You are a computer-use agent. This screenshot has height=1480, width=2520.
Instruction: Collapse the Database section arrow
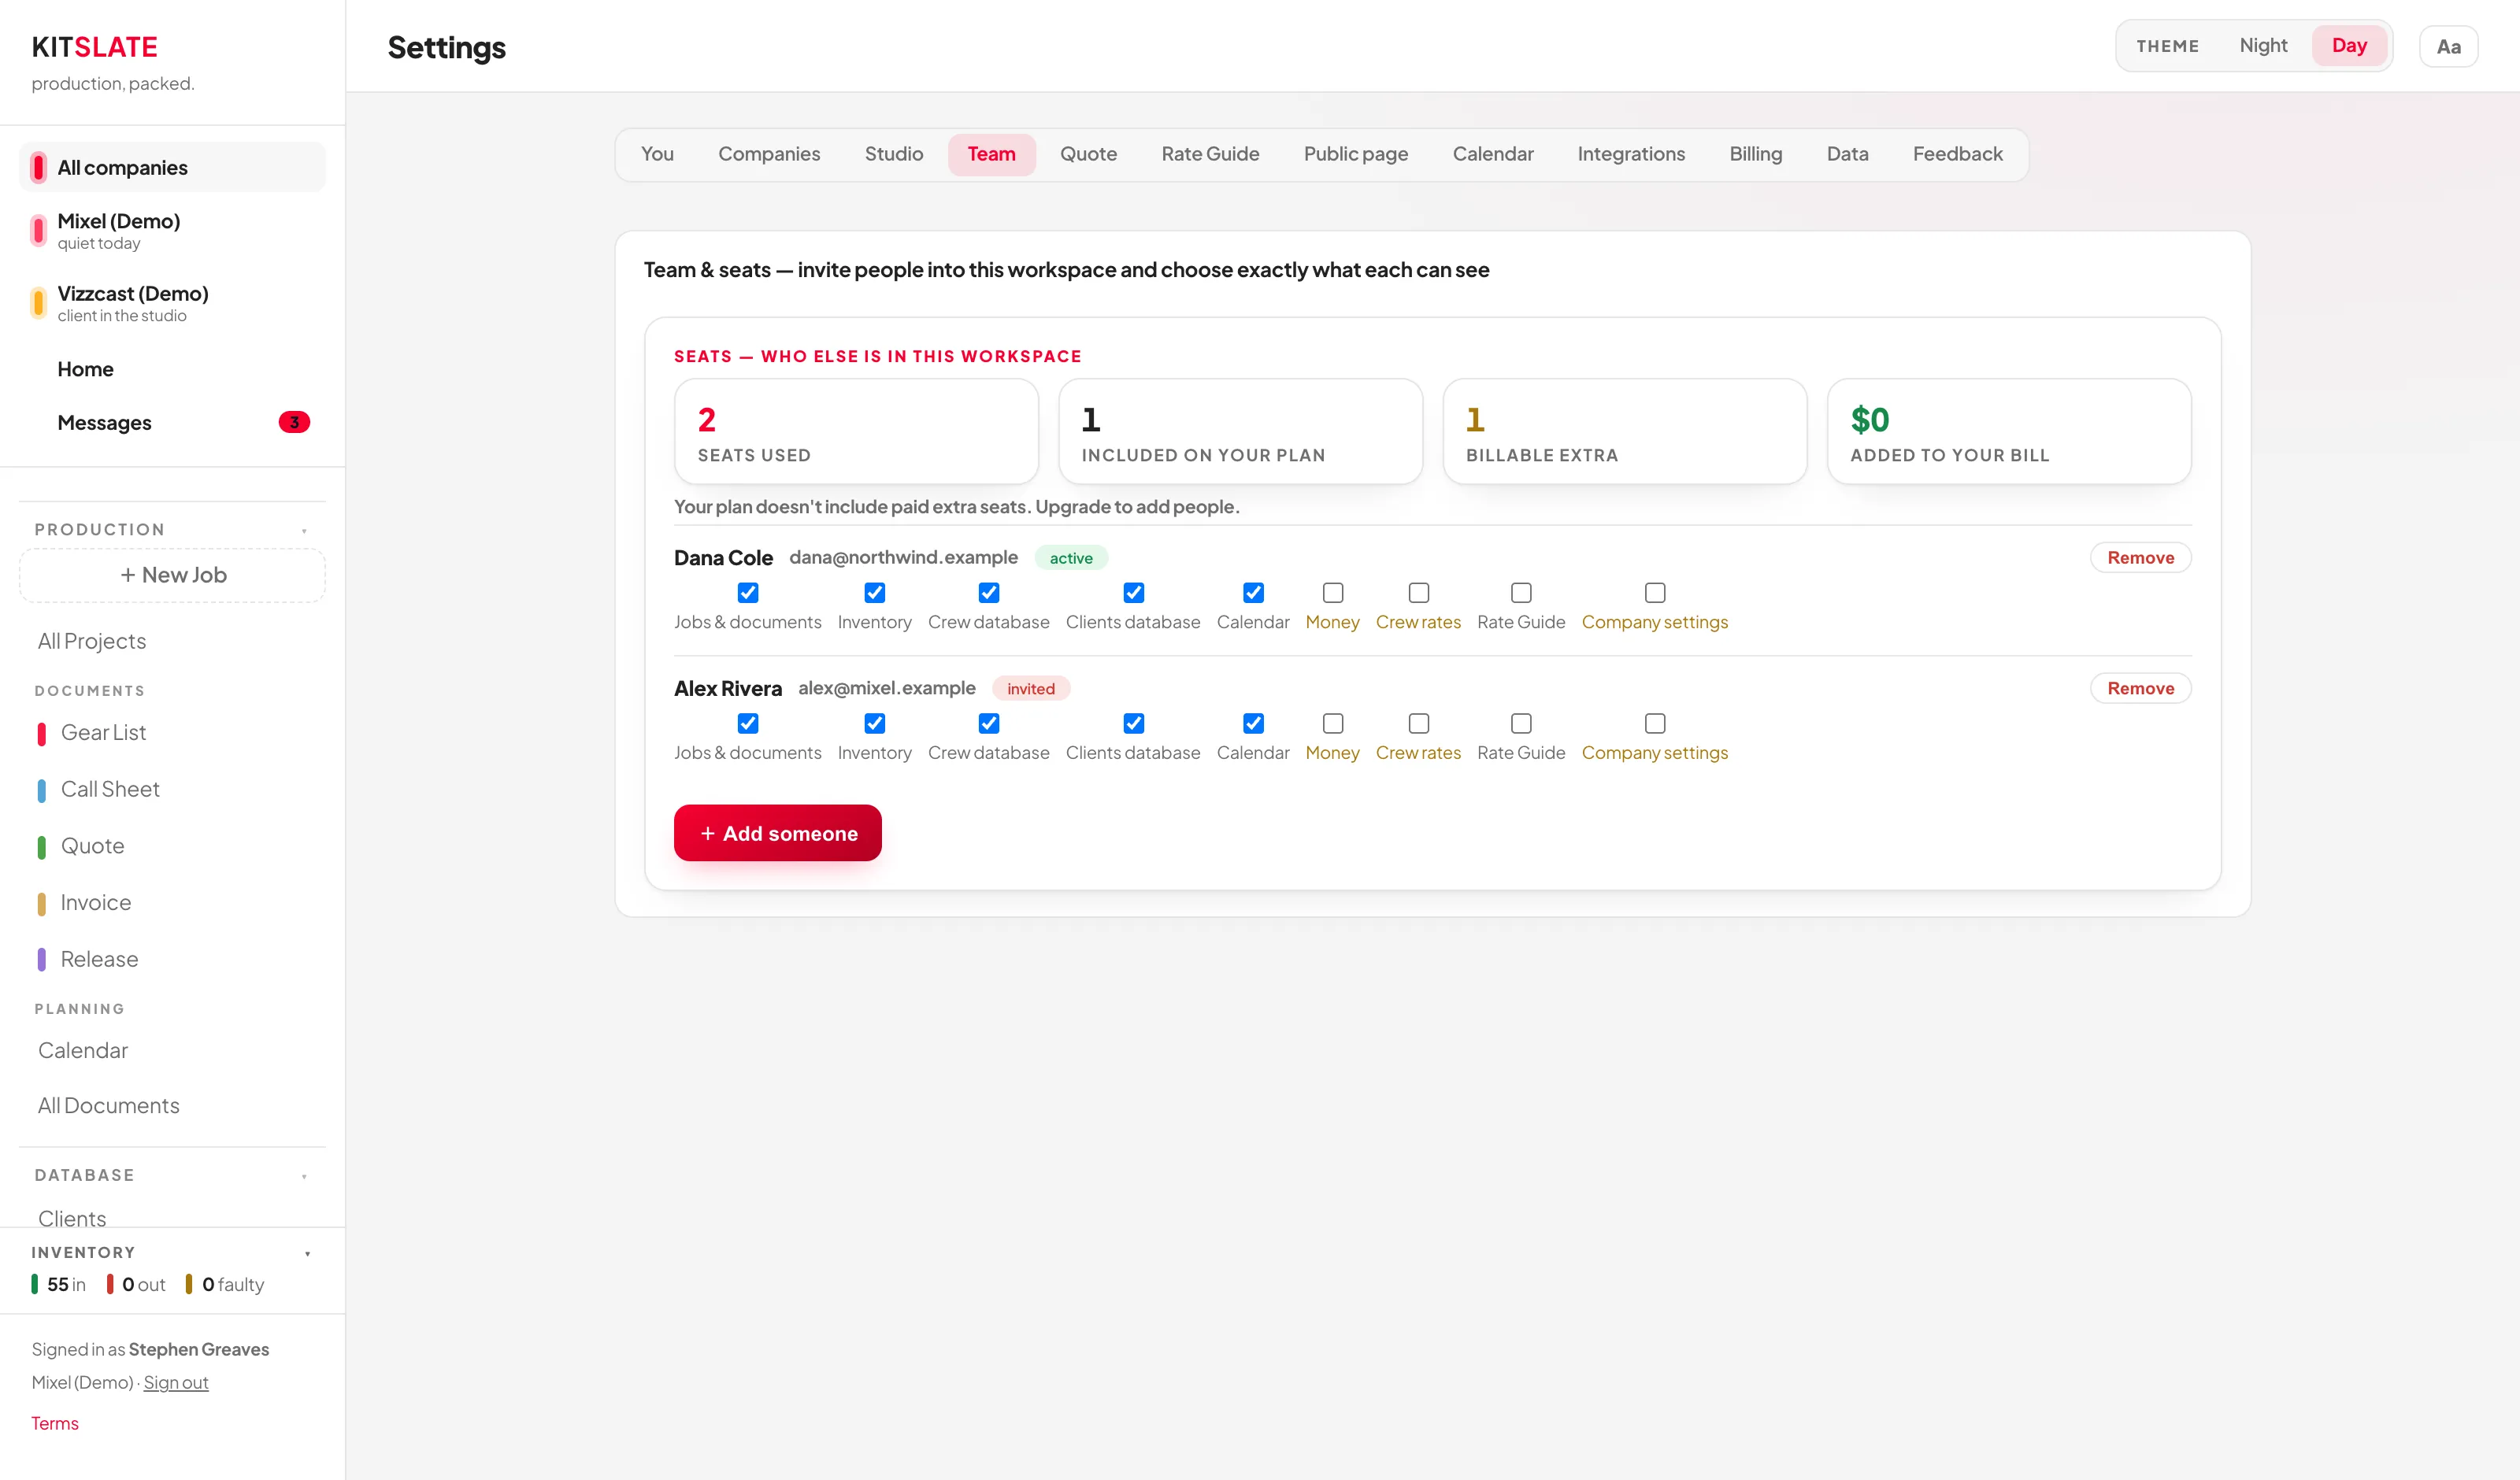305,1176
